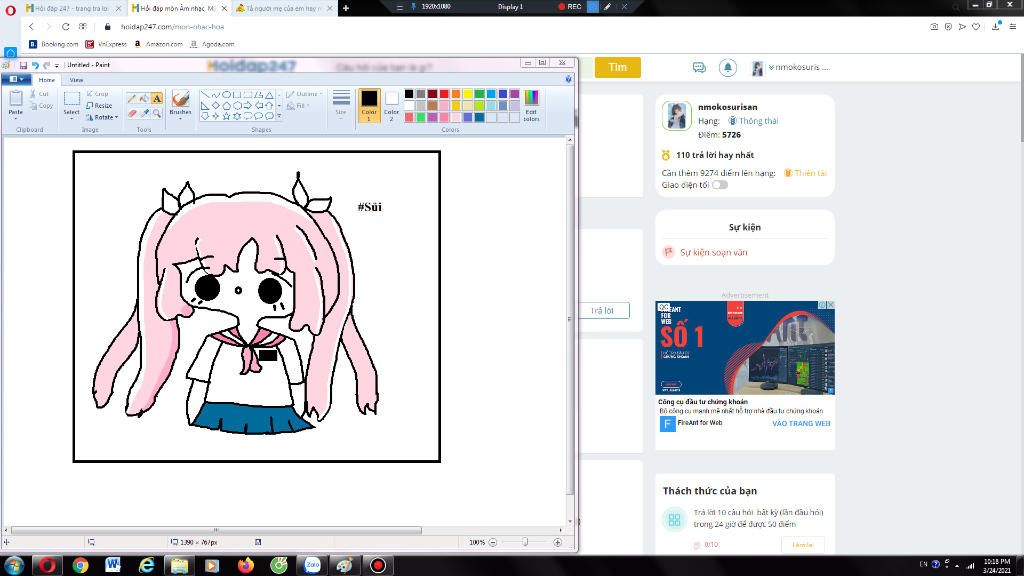This screenshot has width=1024, height=576.
Task: Open Zalo from the taskbar
Action: click(x=312, y=566)
